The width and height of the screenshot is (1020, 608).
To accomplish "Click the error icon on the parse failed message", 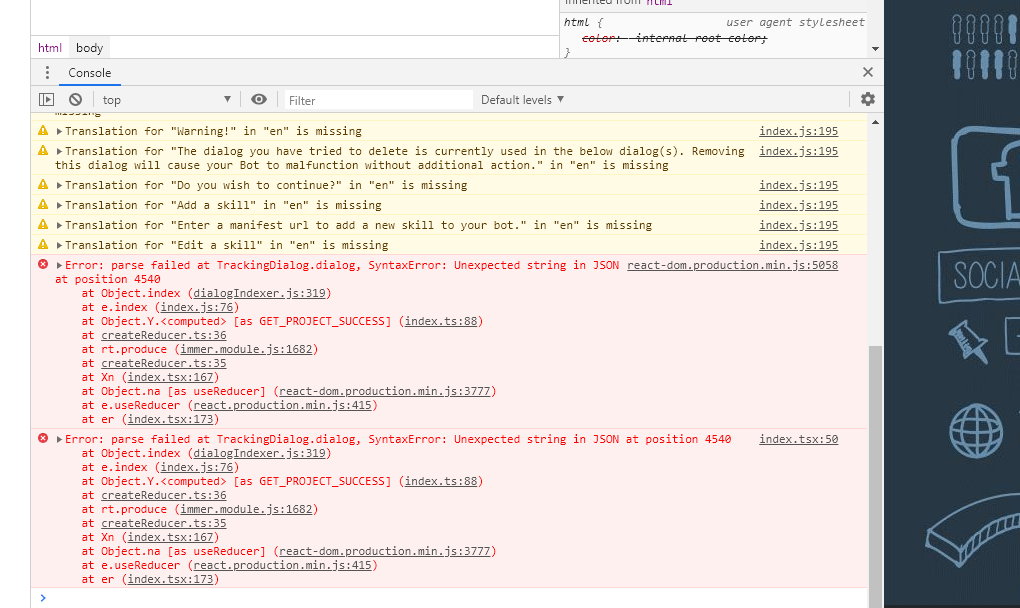I will pyautogui.click(x=42, y=265).
